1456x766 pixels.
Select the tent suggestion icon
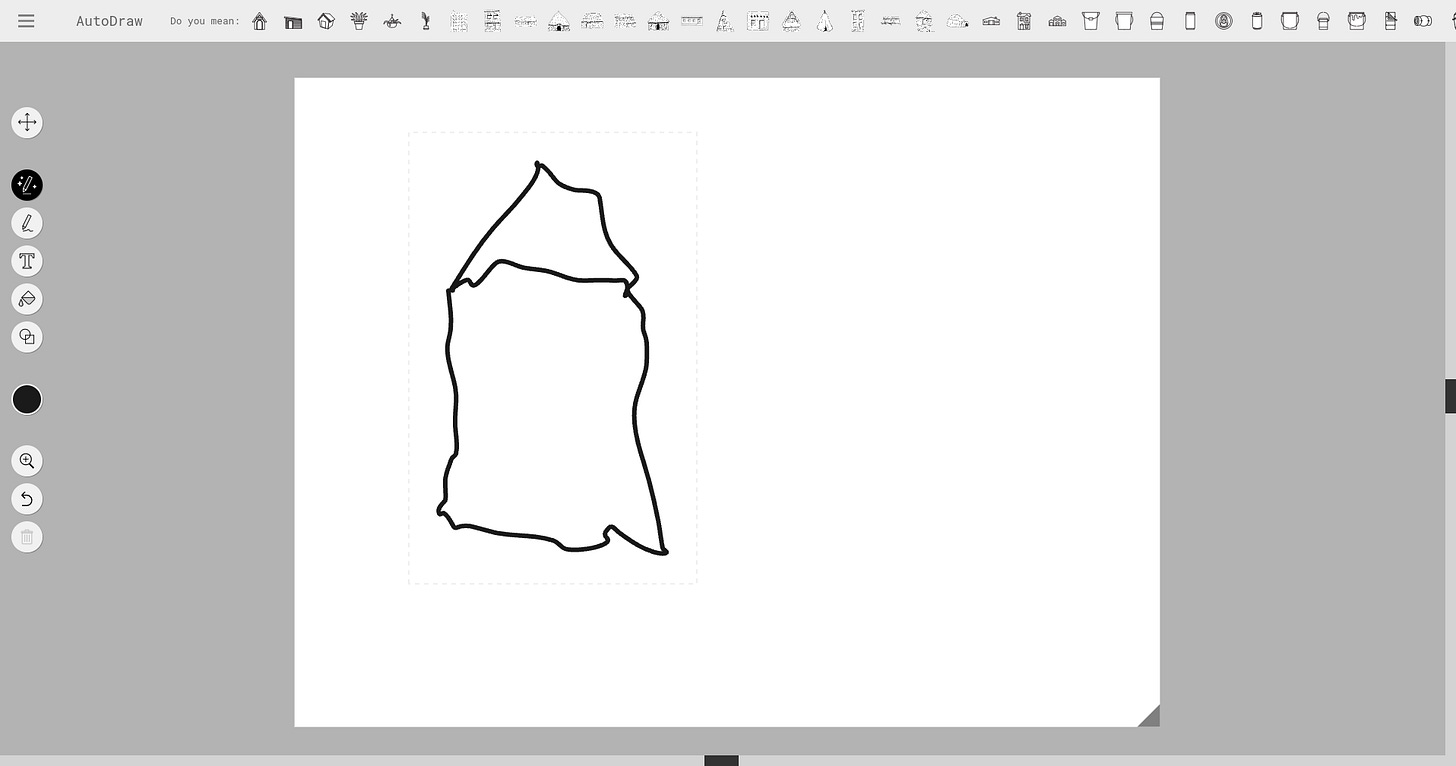click(824, 20)
